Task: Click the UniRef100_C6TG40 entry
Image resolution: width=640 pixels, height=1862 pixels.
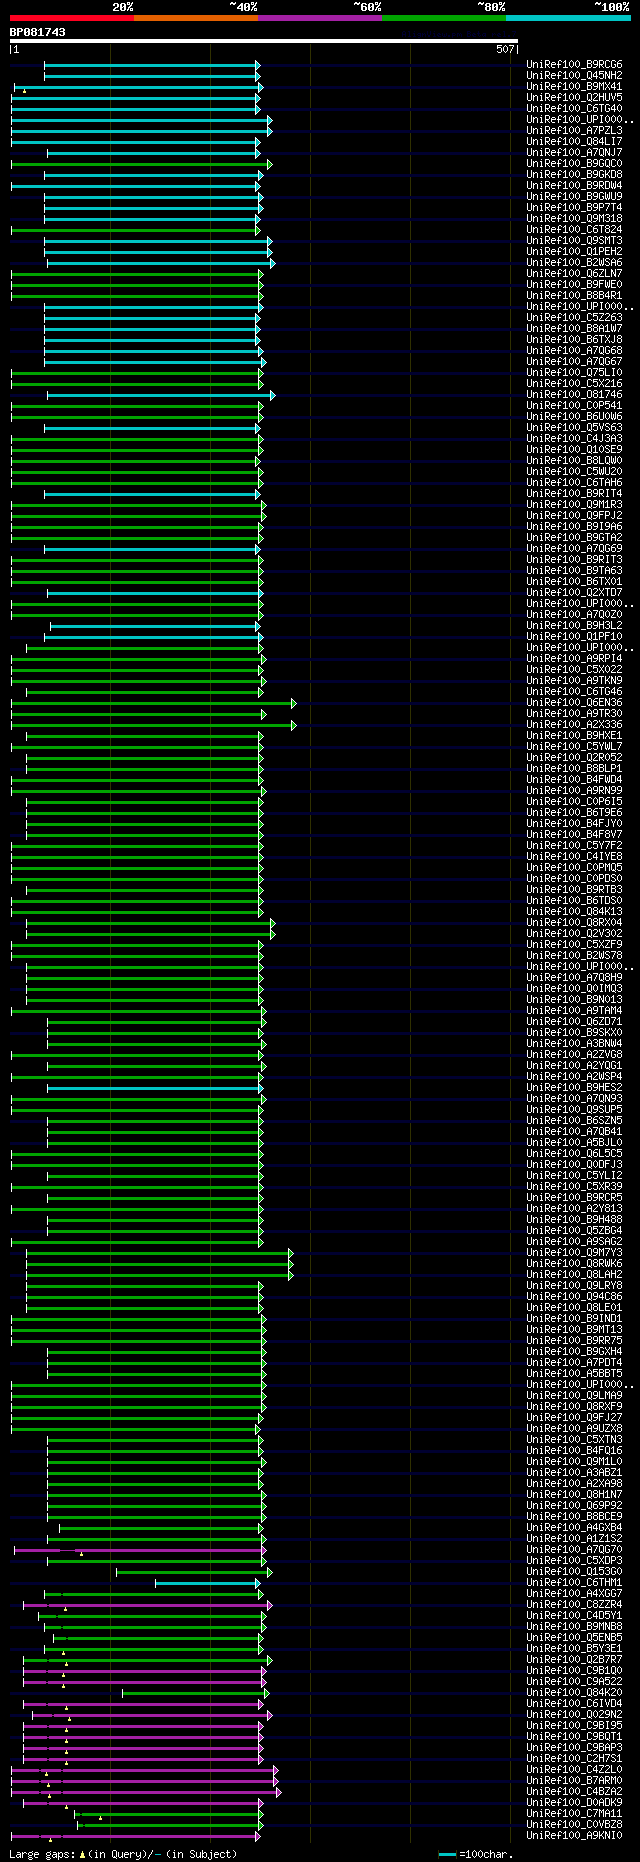Action: tap(574, 108)
